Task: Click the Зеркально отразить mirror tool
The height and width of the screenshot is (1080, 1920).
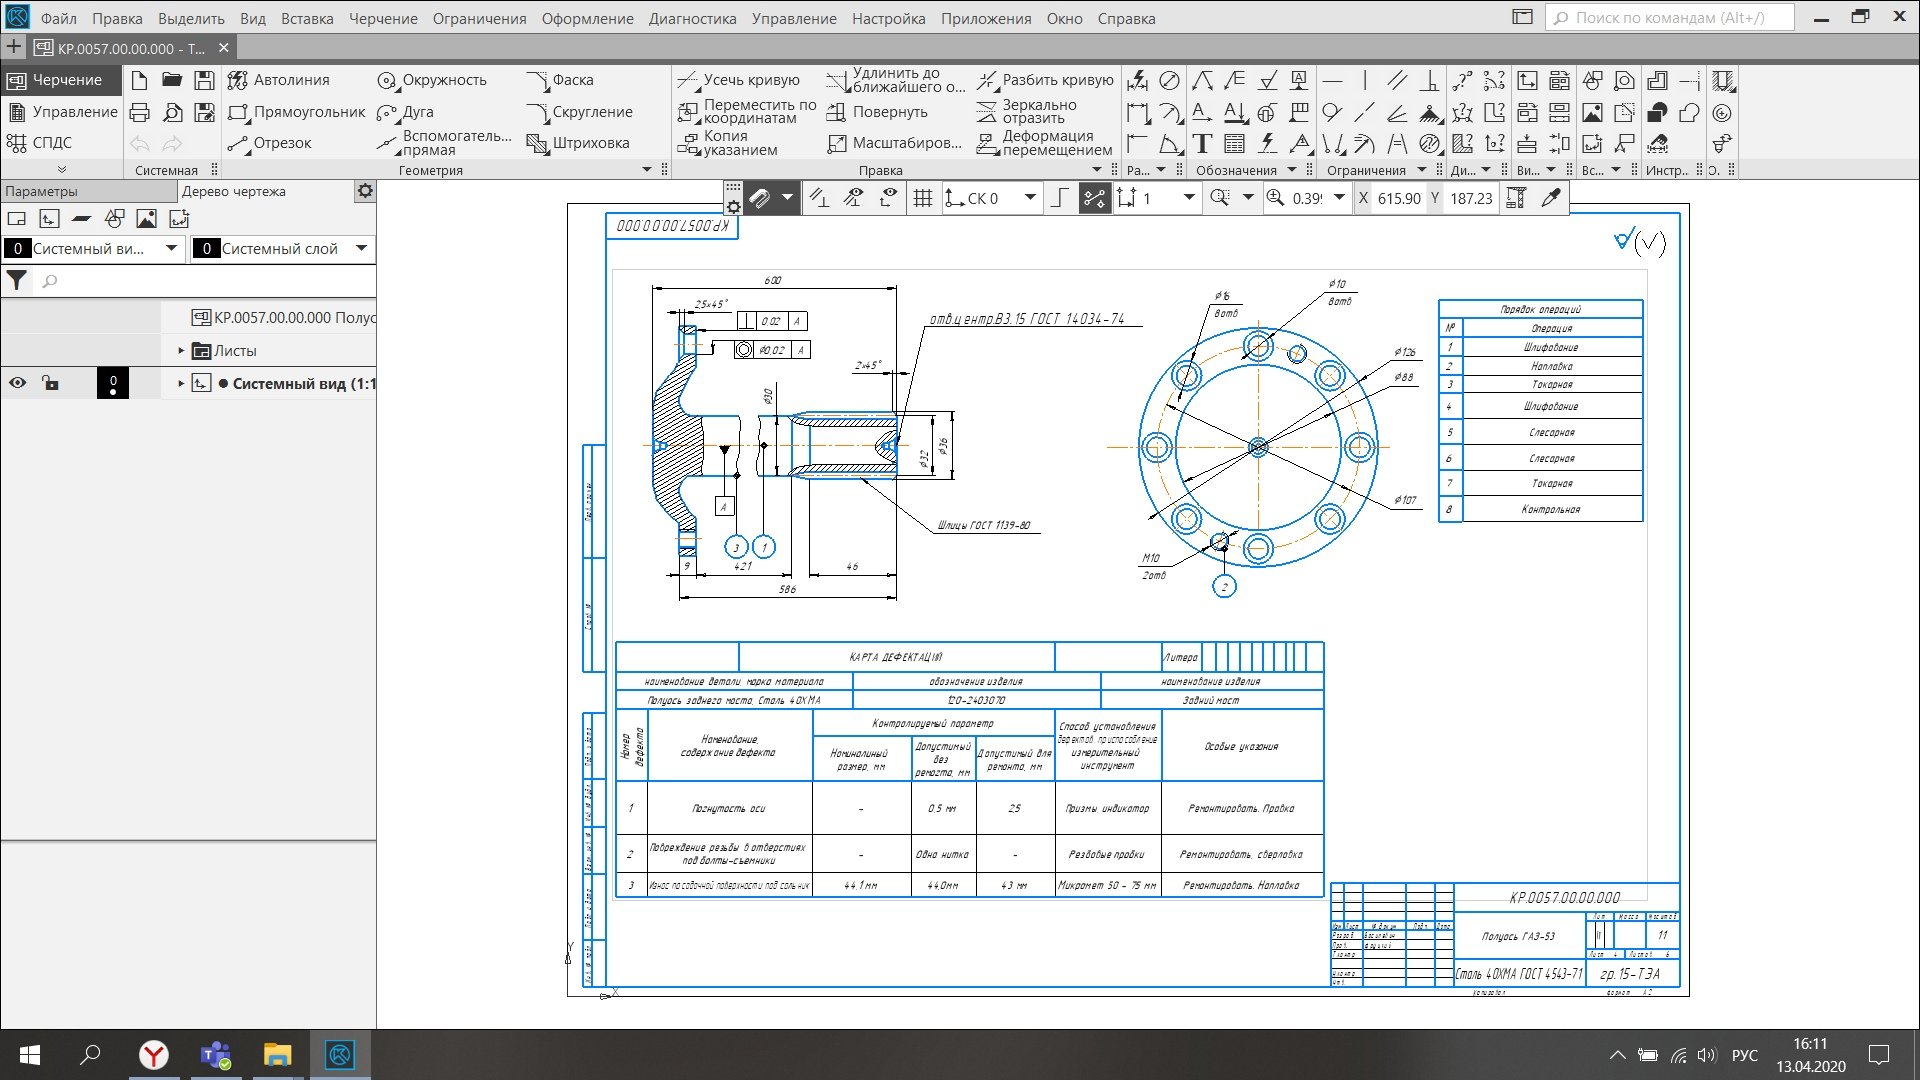Action: pos(1027,111)
